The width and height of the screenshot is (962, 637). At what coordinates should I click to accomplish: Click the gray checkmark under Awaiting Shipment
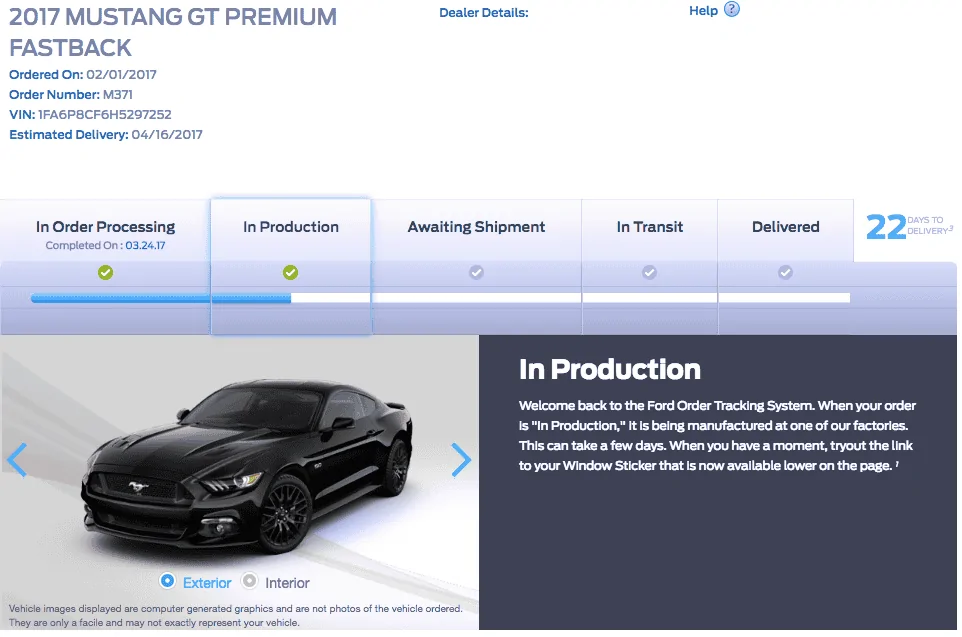[x=477, y=272]
